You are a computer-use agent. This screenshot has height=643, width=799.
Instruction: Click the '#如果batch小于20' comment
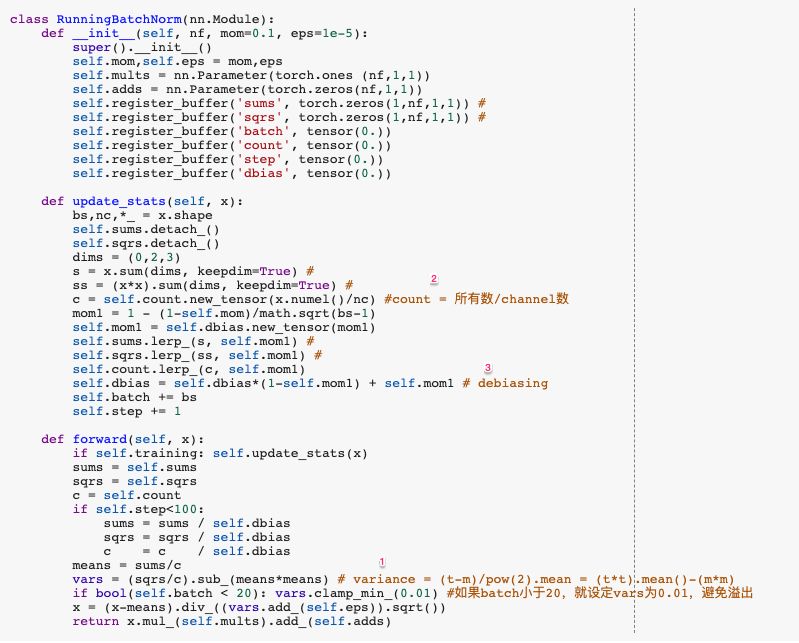599,594
